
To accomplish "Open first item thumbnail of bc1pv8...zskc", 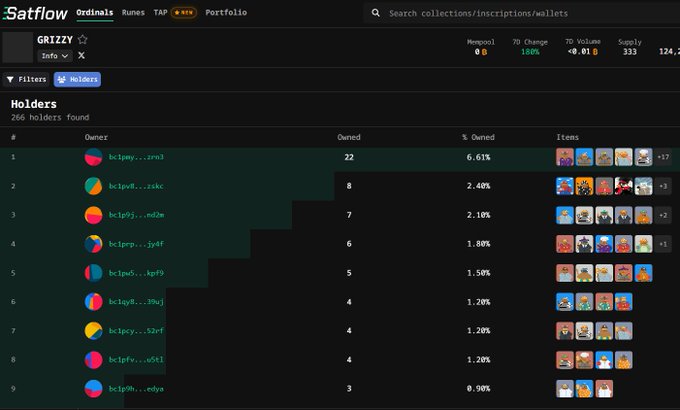I will 565,186.
